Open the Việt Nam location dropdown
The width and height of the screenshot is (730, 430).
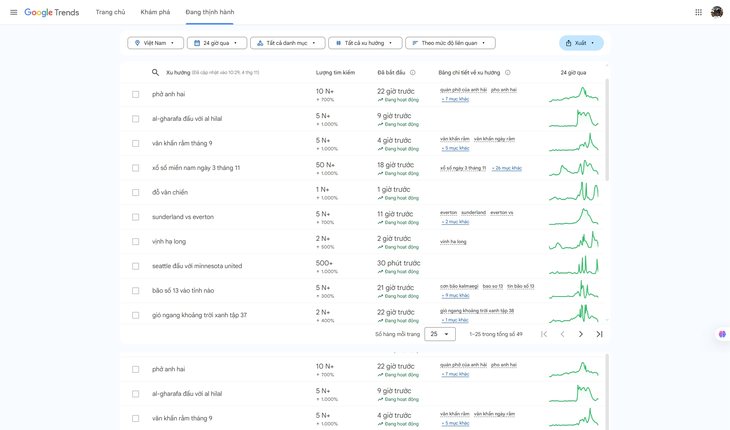tap(155, 43)
